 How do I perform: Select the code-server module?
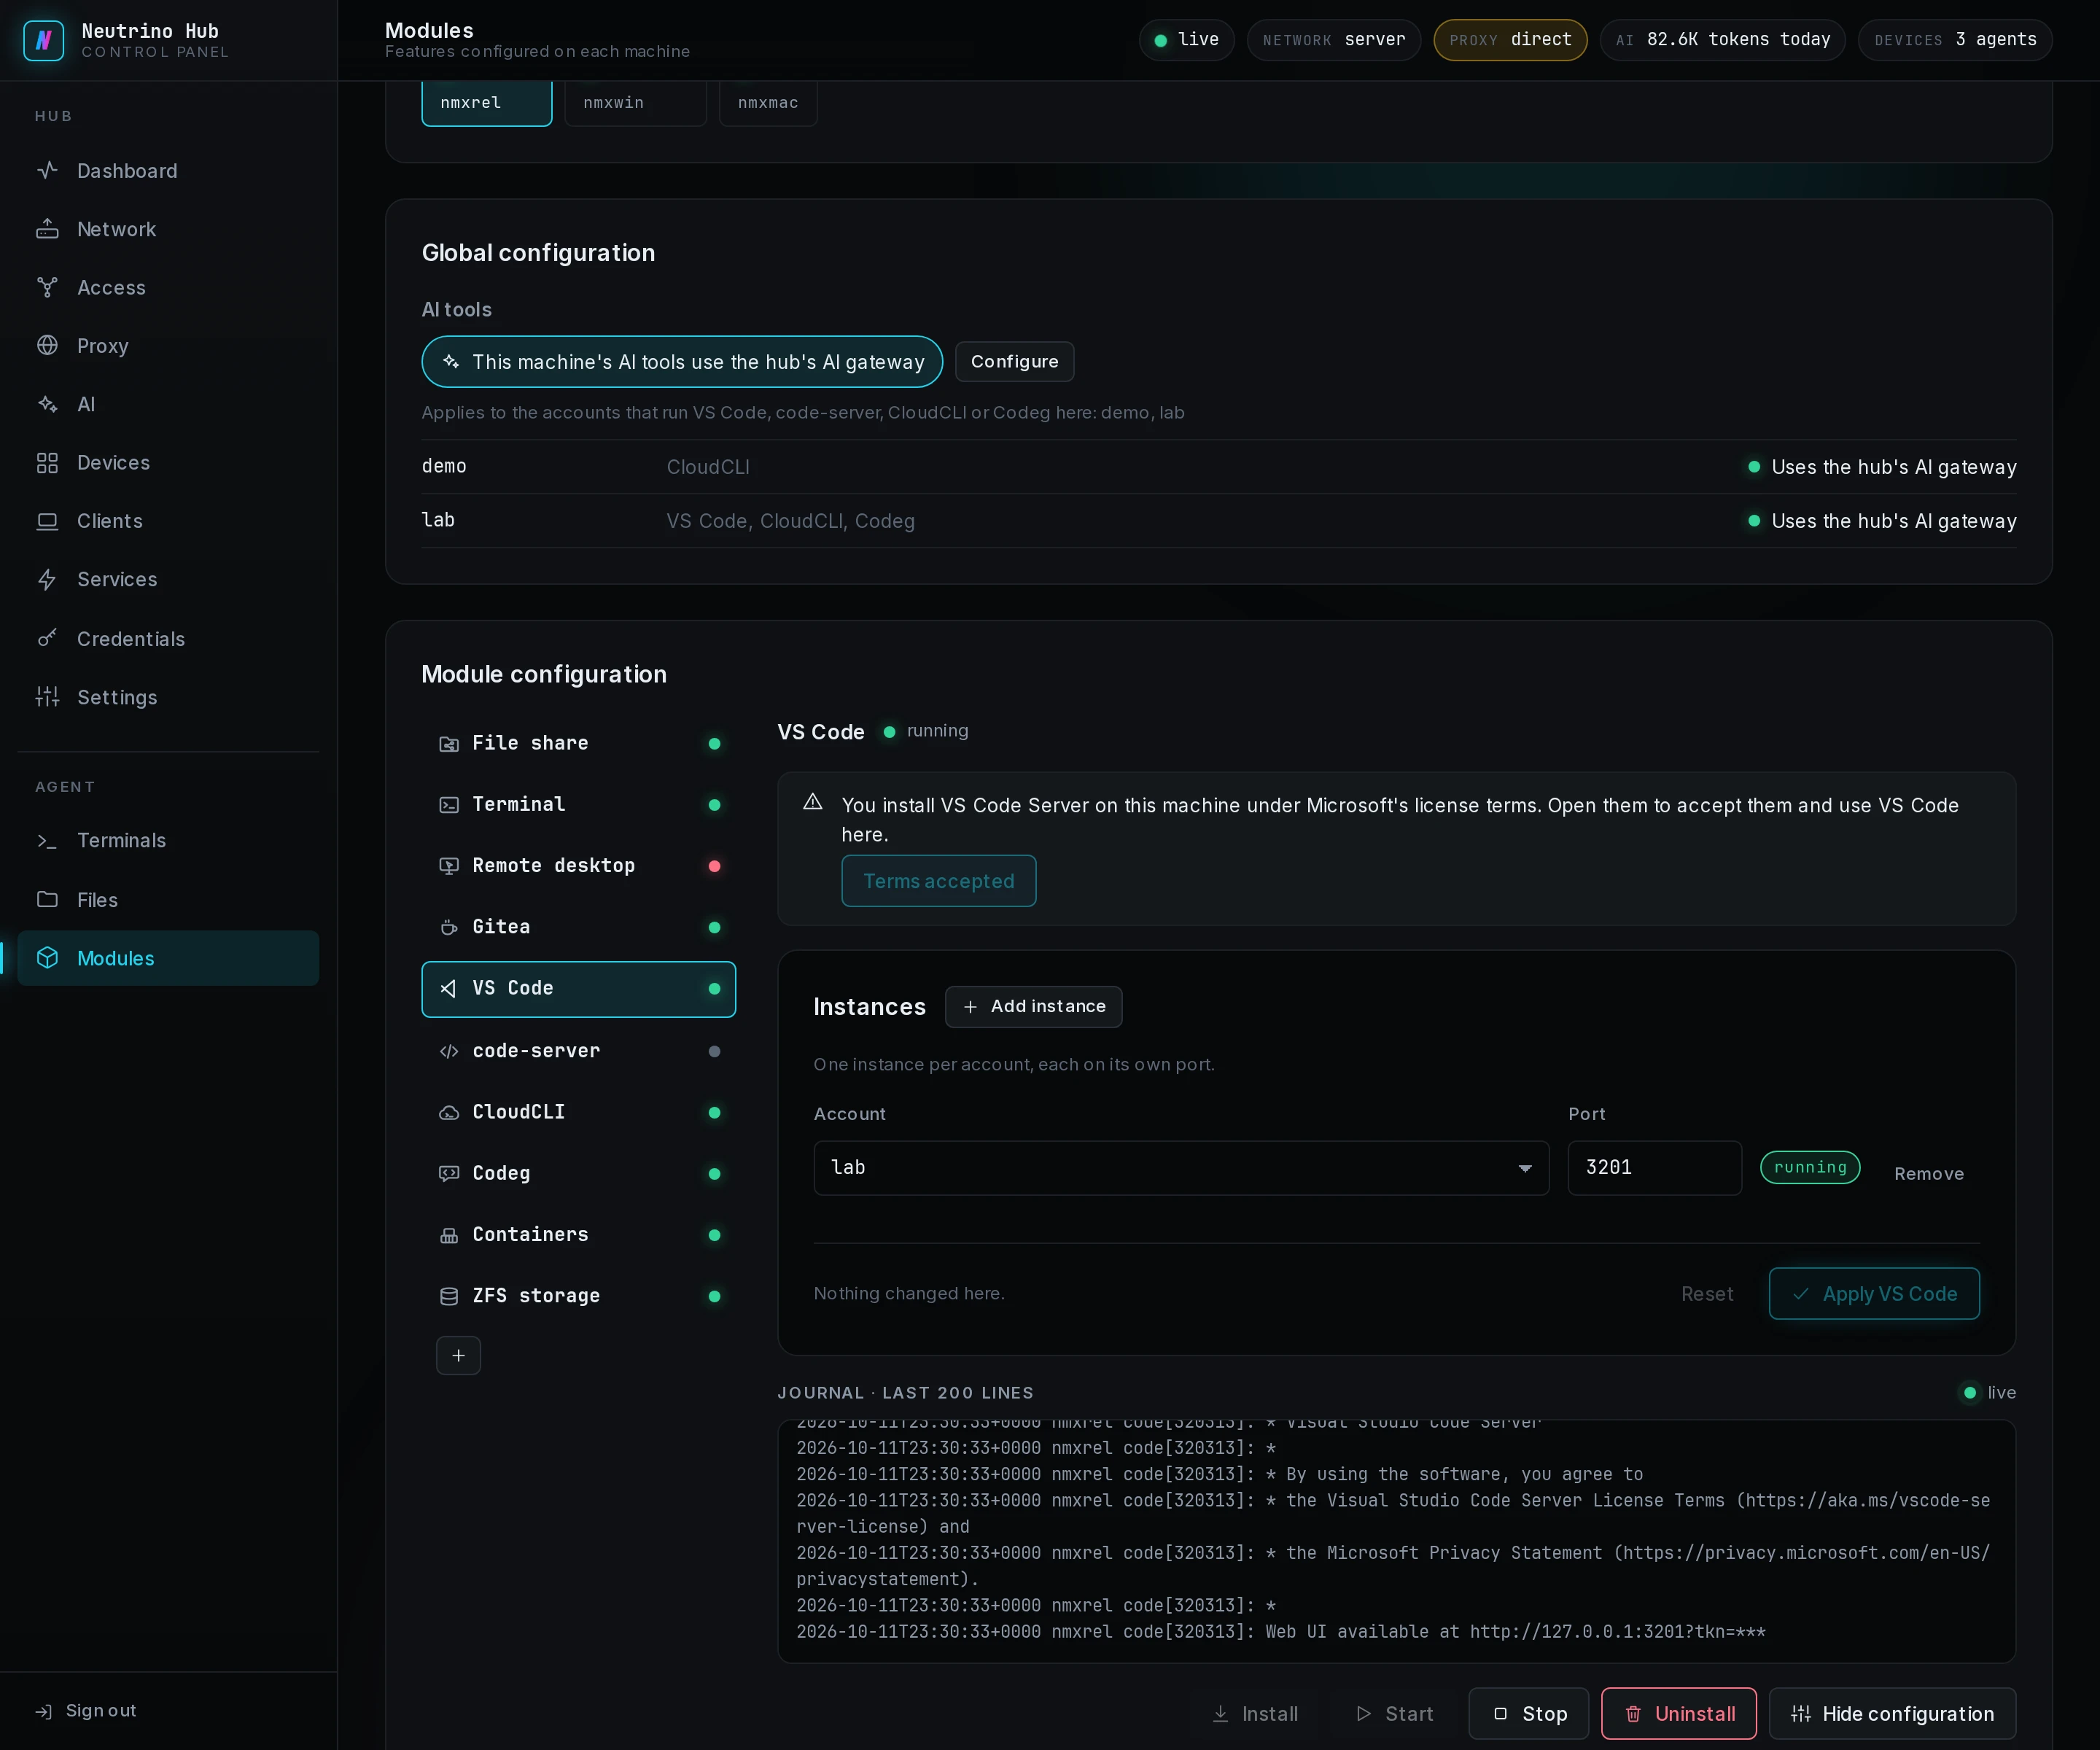tap(579, 1051)
